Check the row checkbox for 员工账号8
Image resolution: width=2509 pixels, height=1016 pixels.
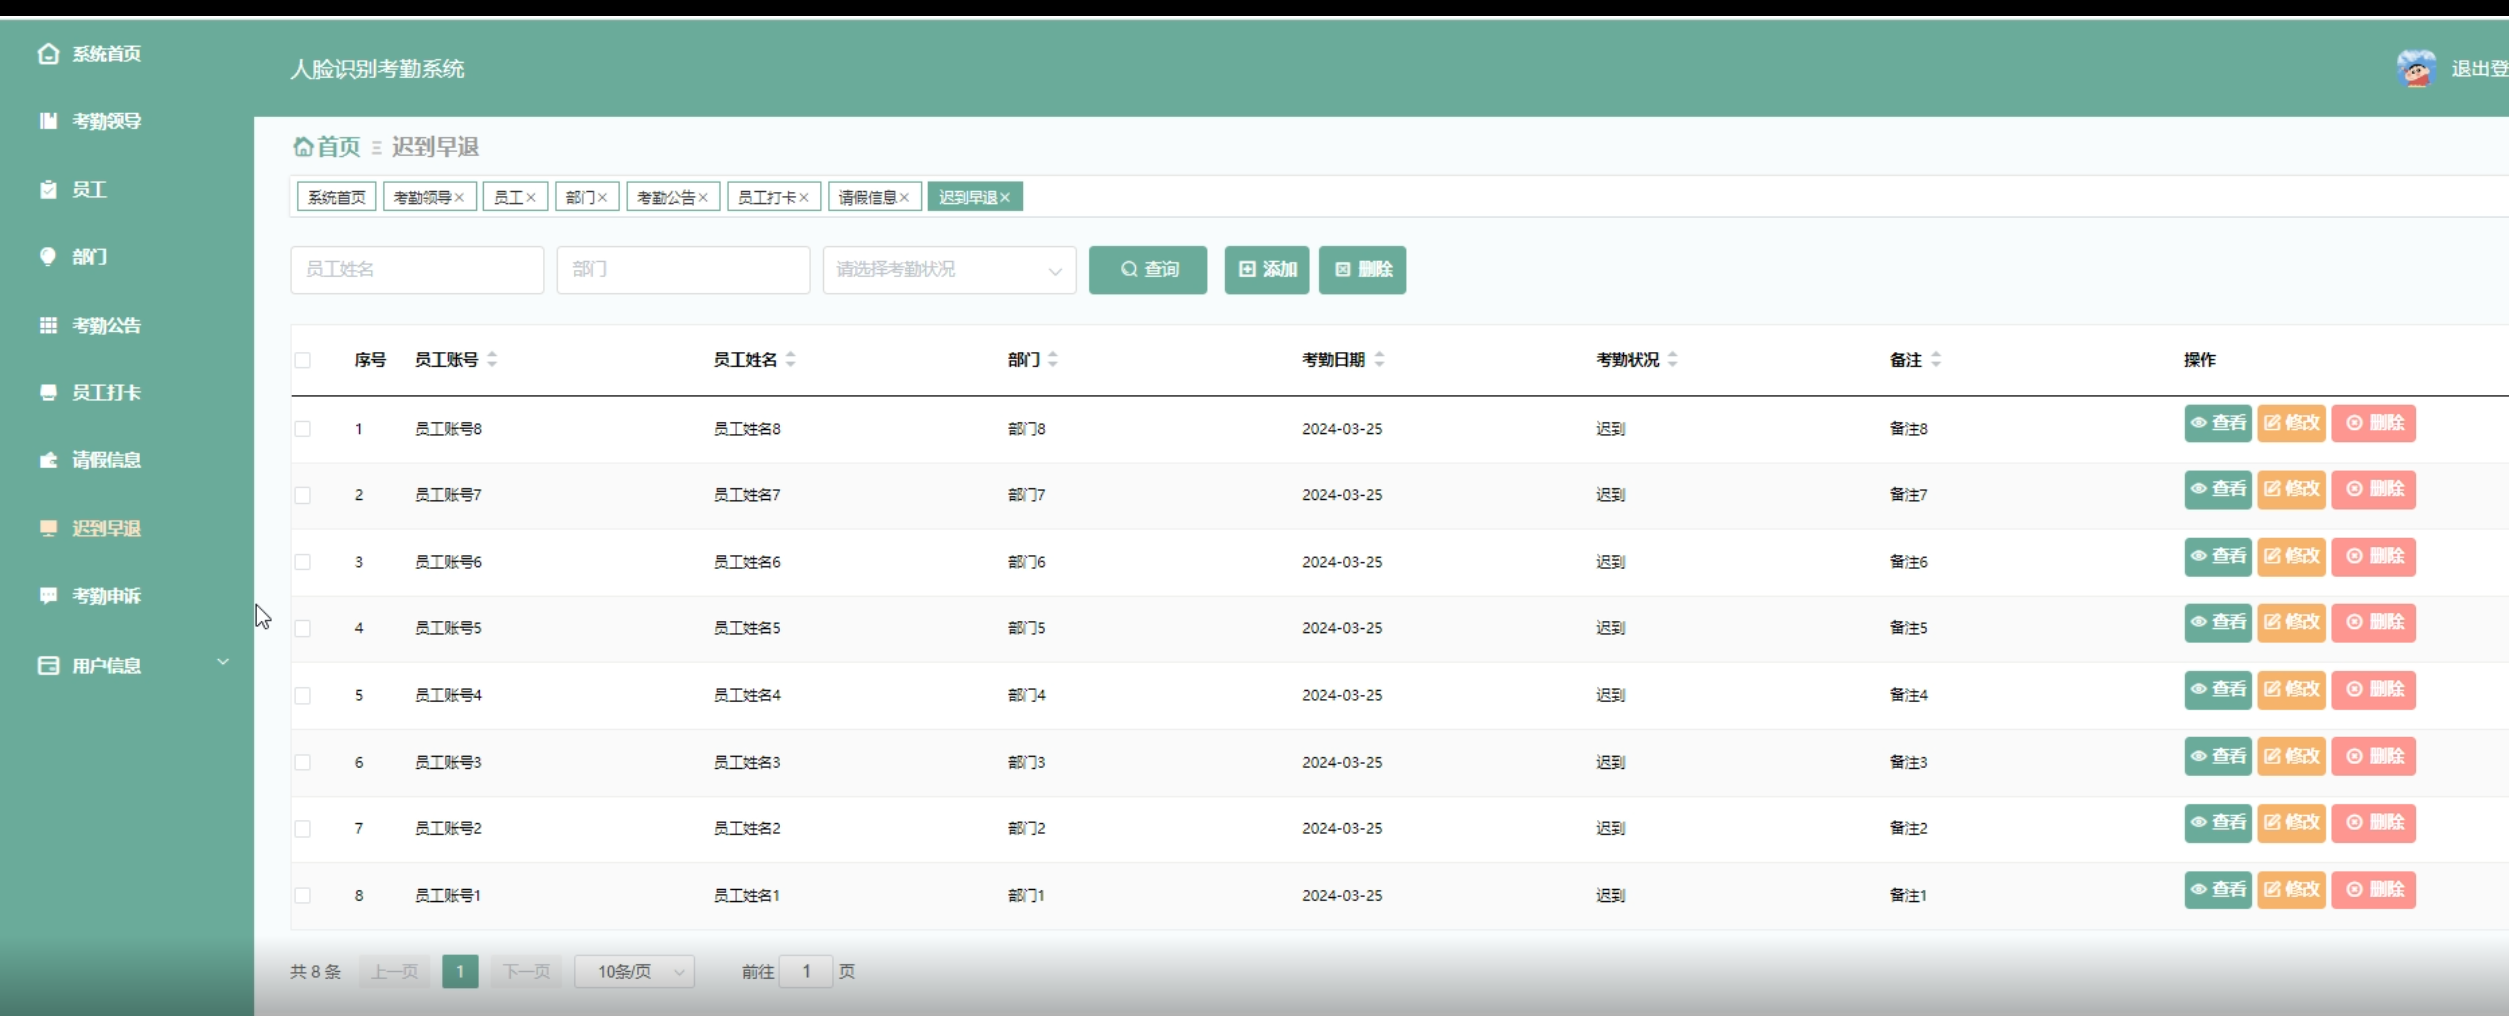(303, 429)
